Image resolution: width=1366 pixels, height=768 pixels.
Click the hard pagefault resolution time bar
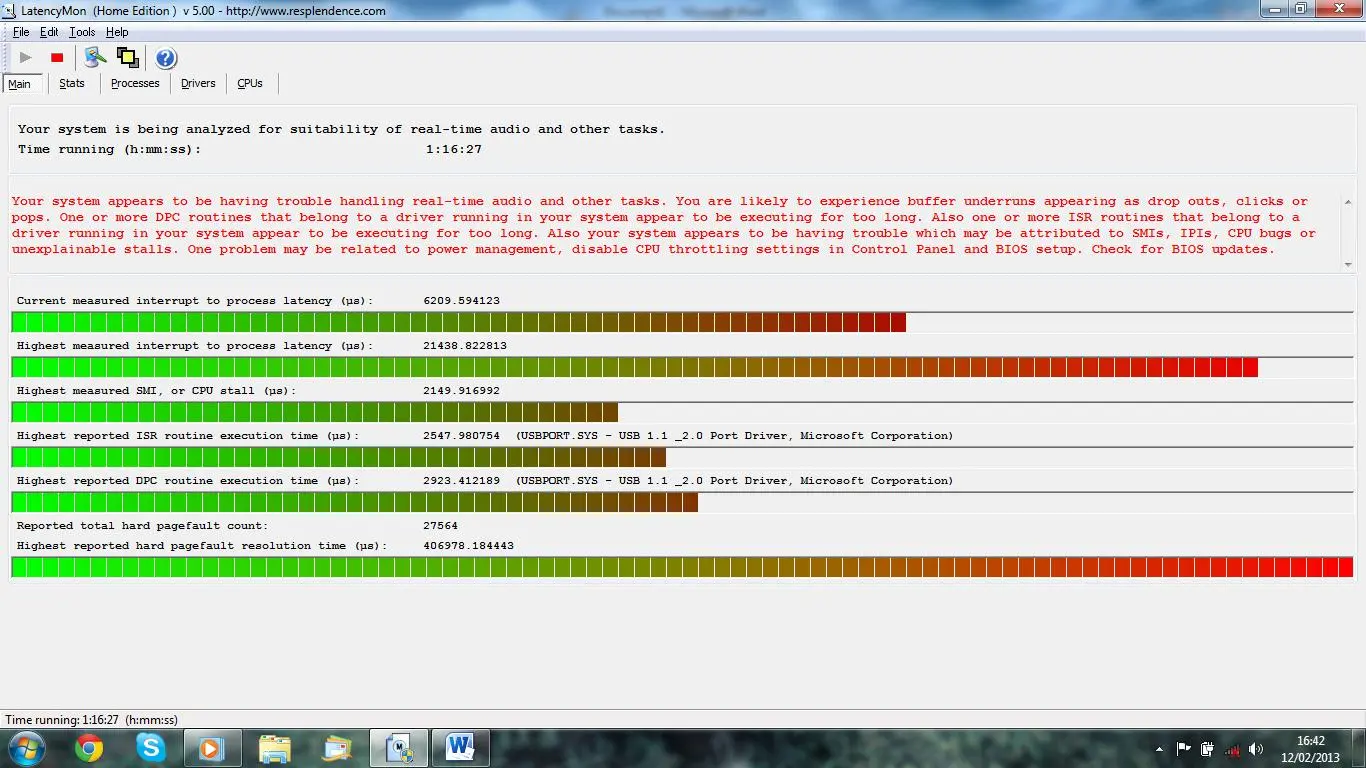pos(682,567)
